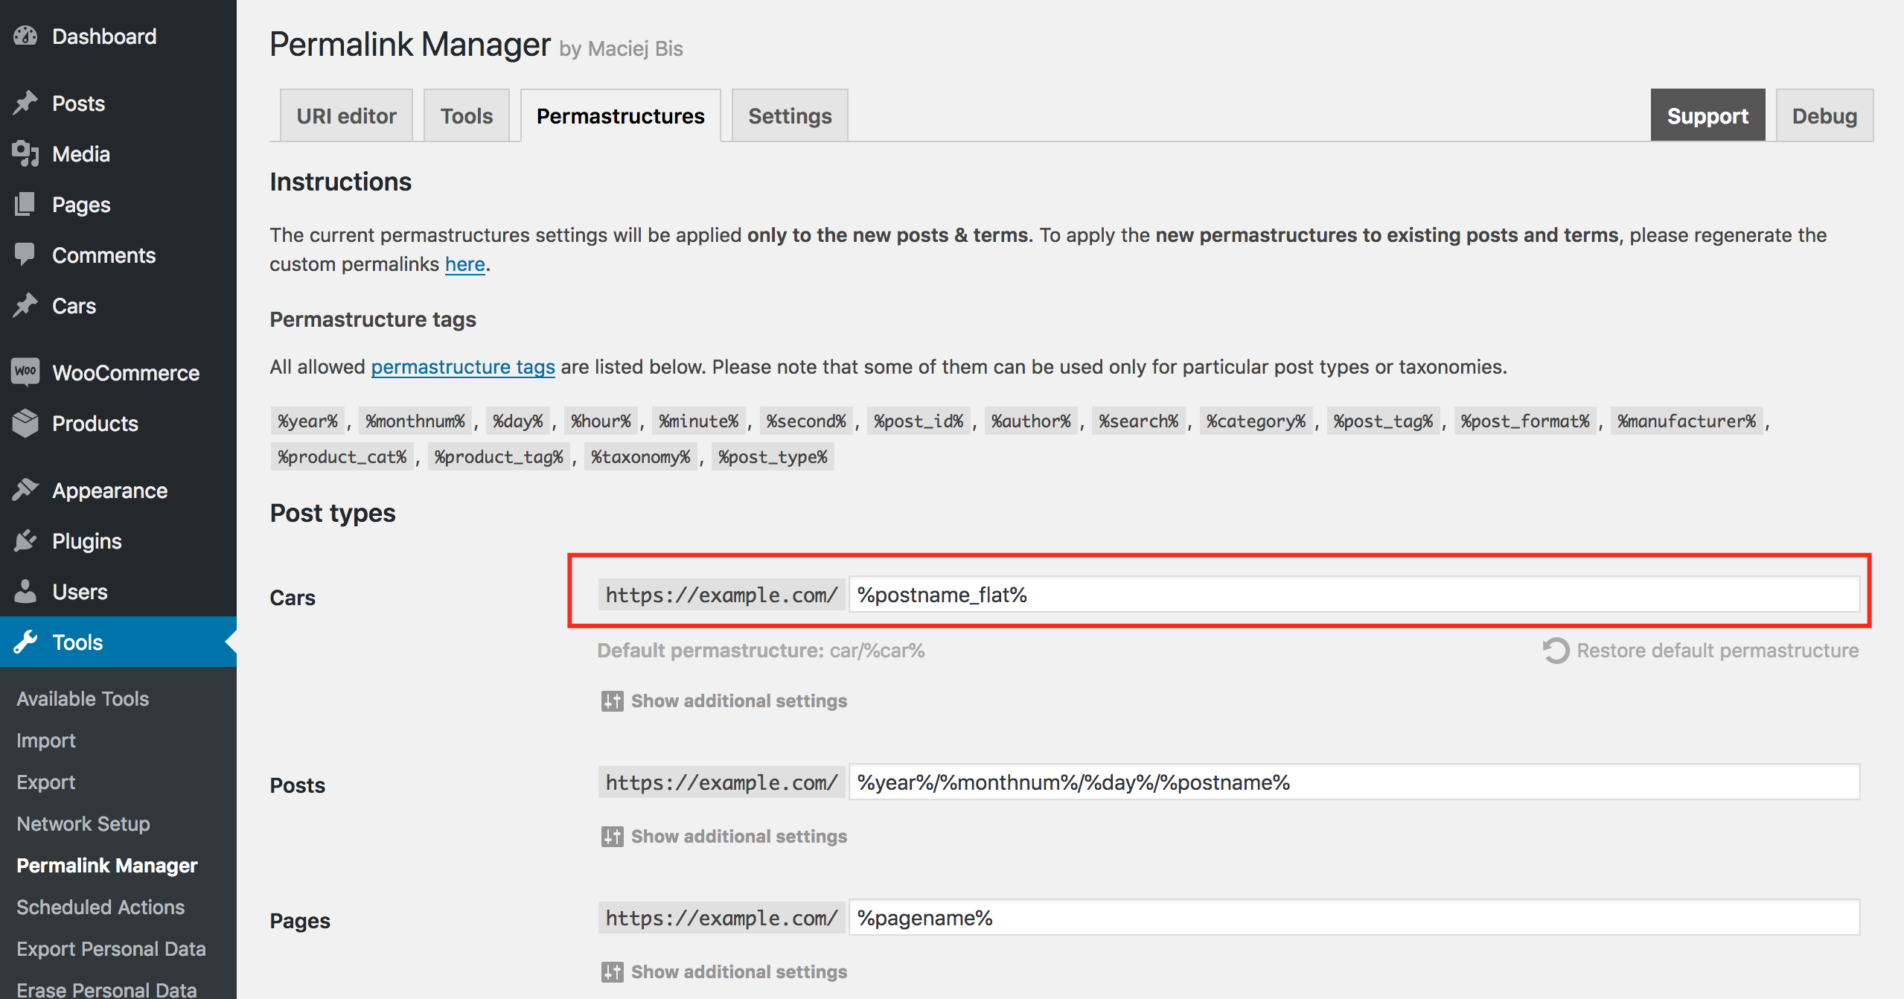Select the Plugins icon

[25, 540]
